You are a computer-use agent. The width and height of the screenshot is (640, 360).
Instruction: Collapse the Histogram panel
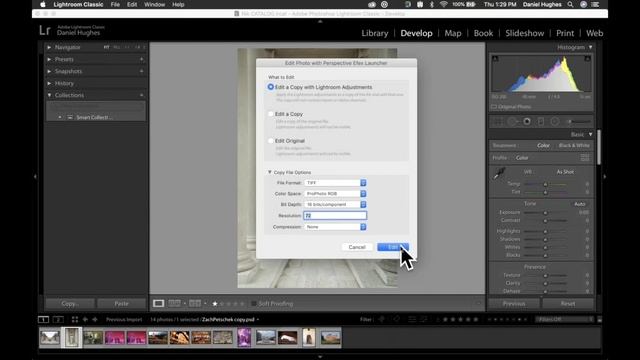coord(590,47)
